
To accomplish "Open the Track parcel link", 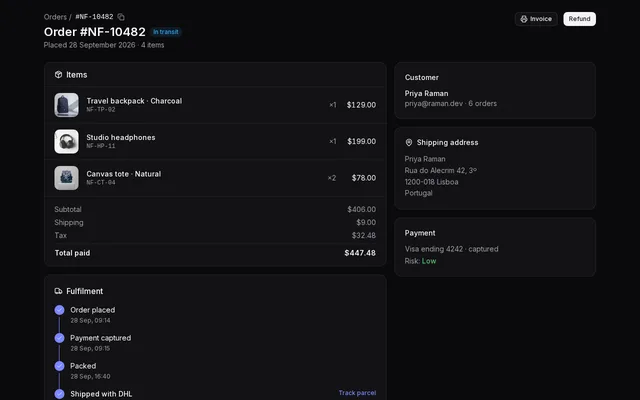I will point(357,393).
